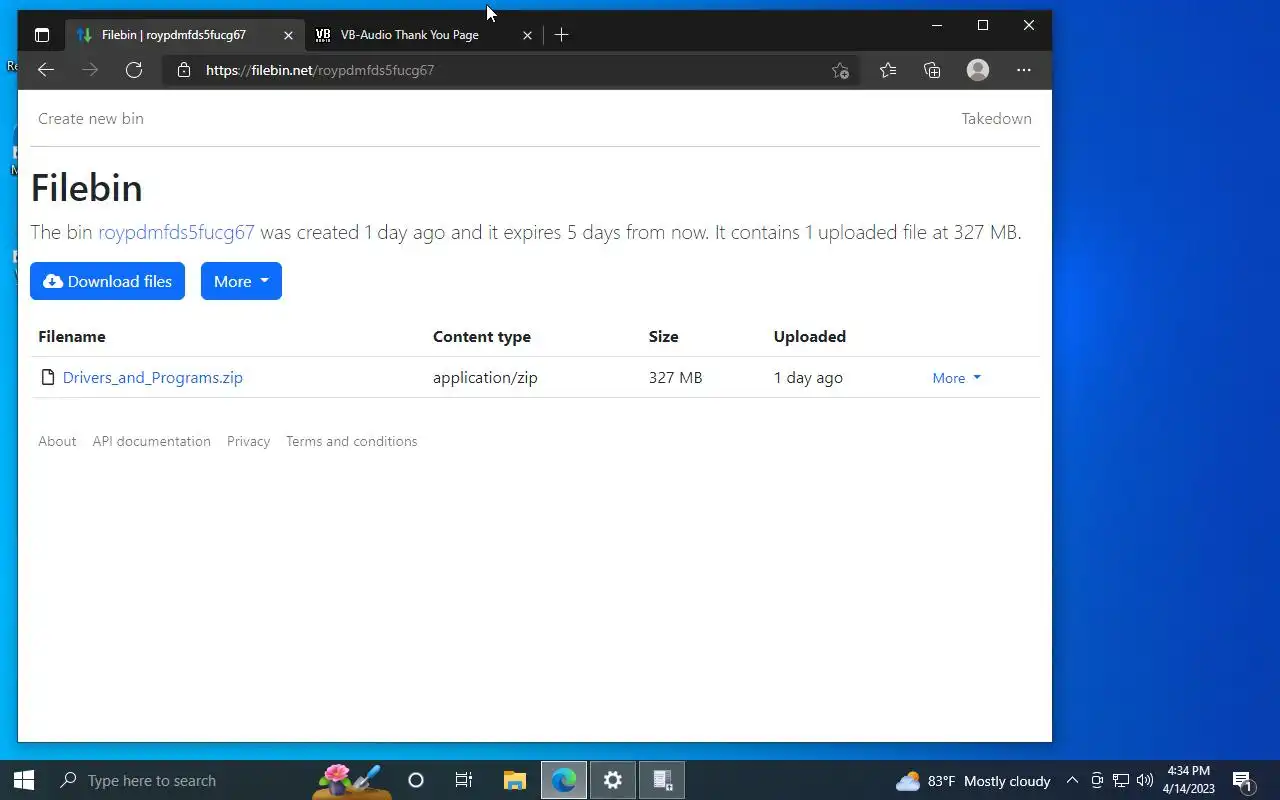Expand the blue More dropdown button
1280x800 pixels.
241,281
